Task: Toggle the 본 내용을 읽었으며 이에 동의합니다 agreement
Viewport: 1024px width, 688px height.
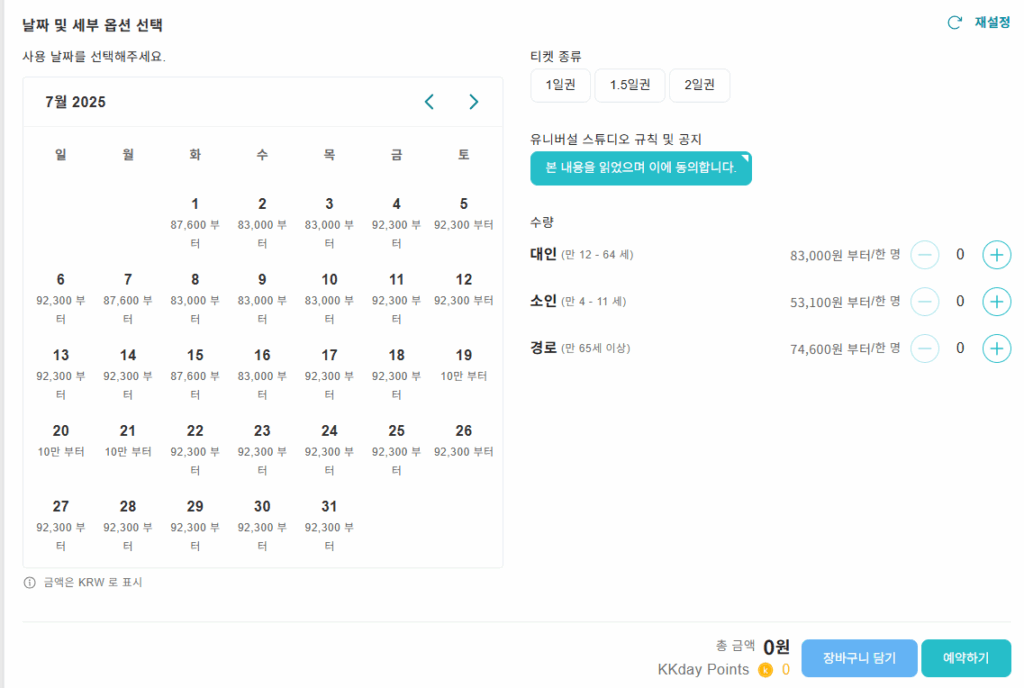Action: 641,168
